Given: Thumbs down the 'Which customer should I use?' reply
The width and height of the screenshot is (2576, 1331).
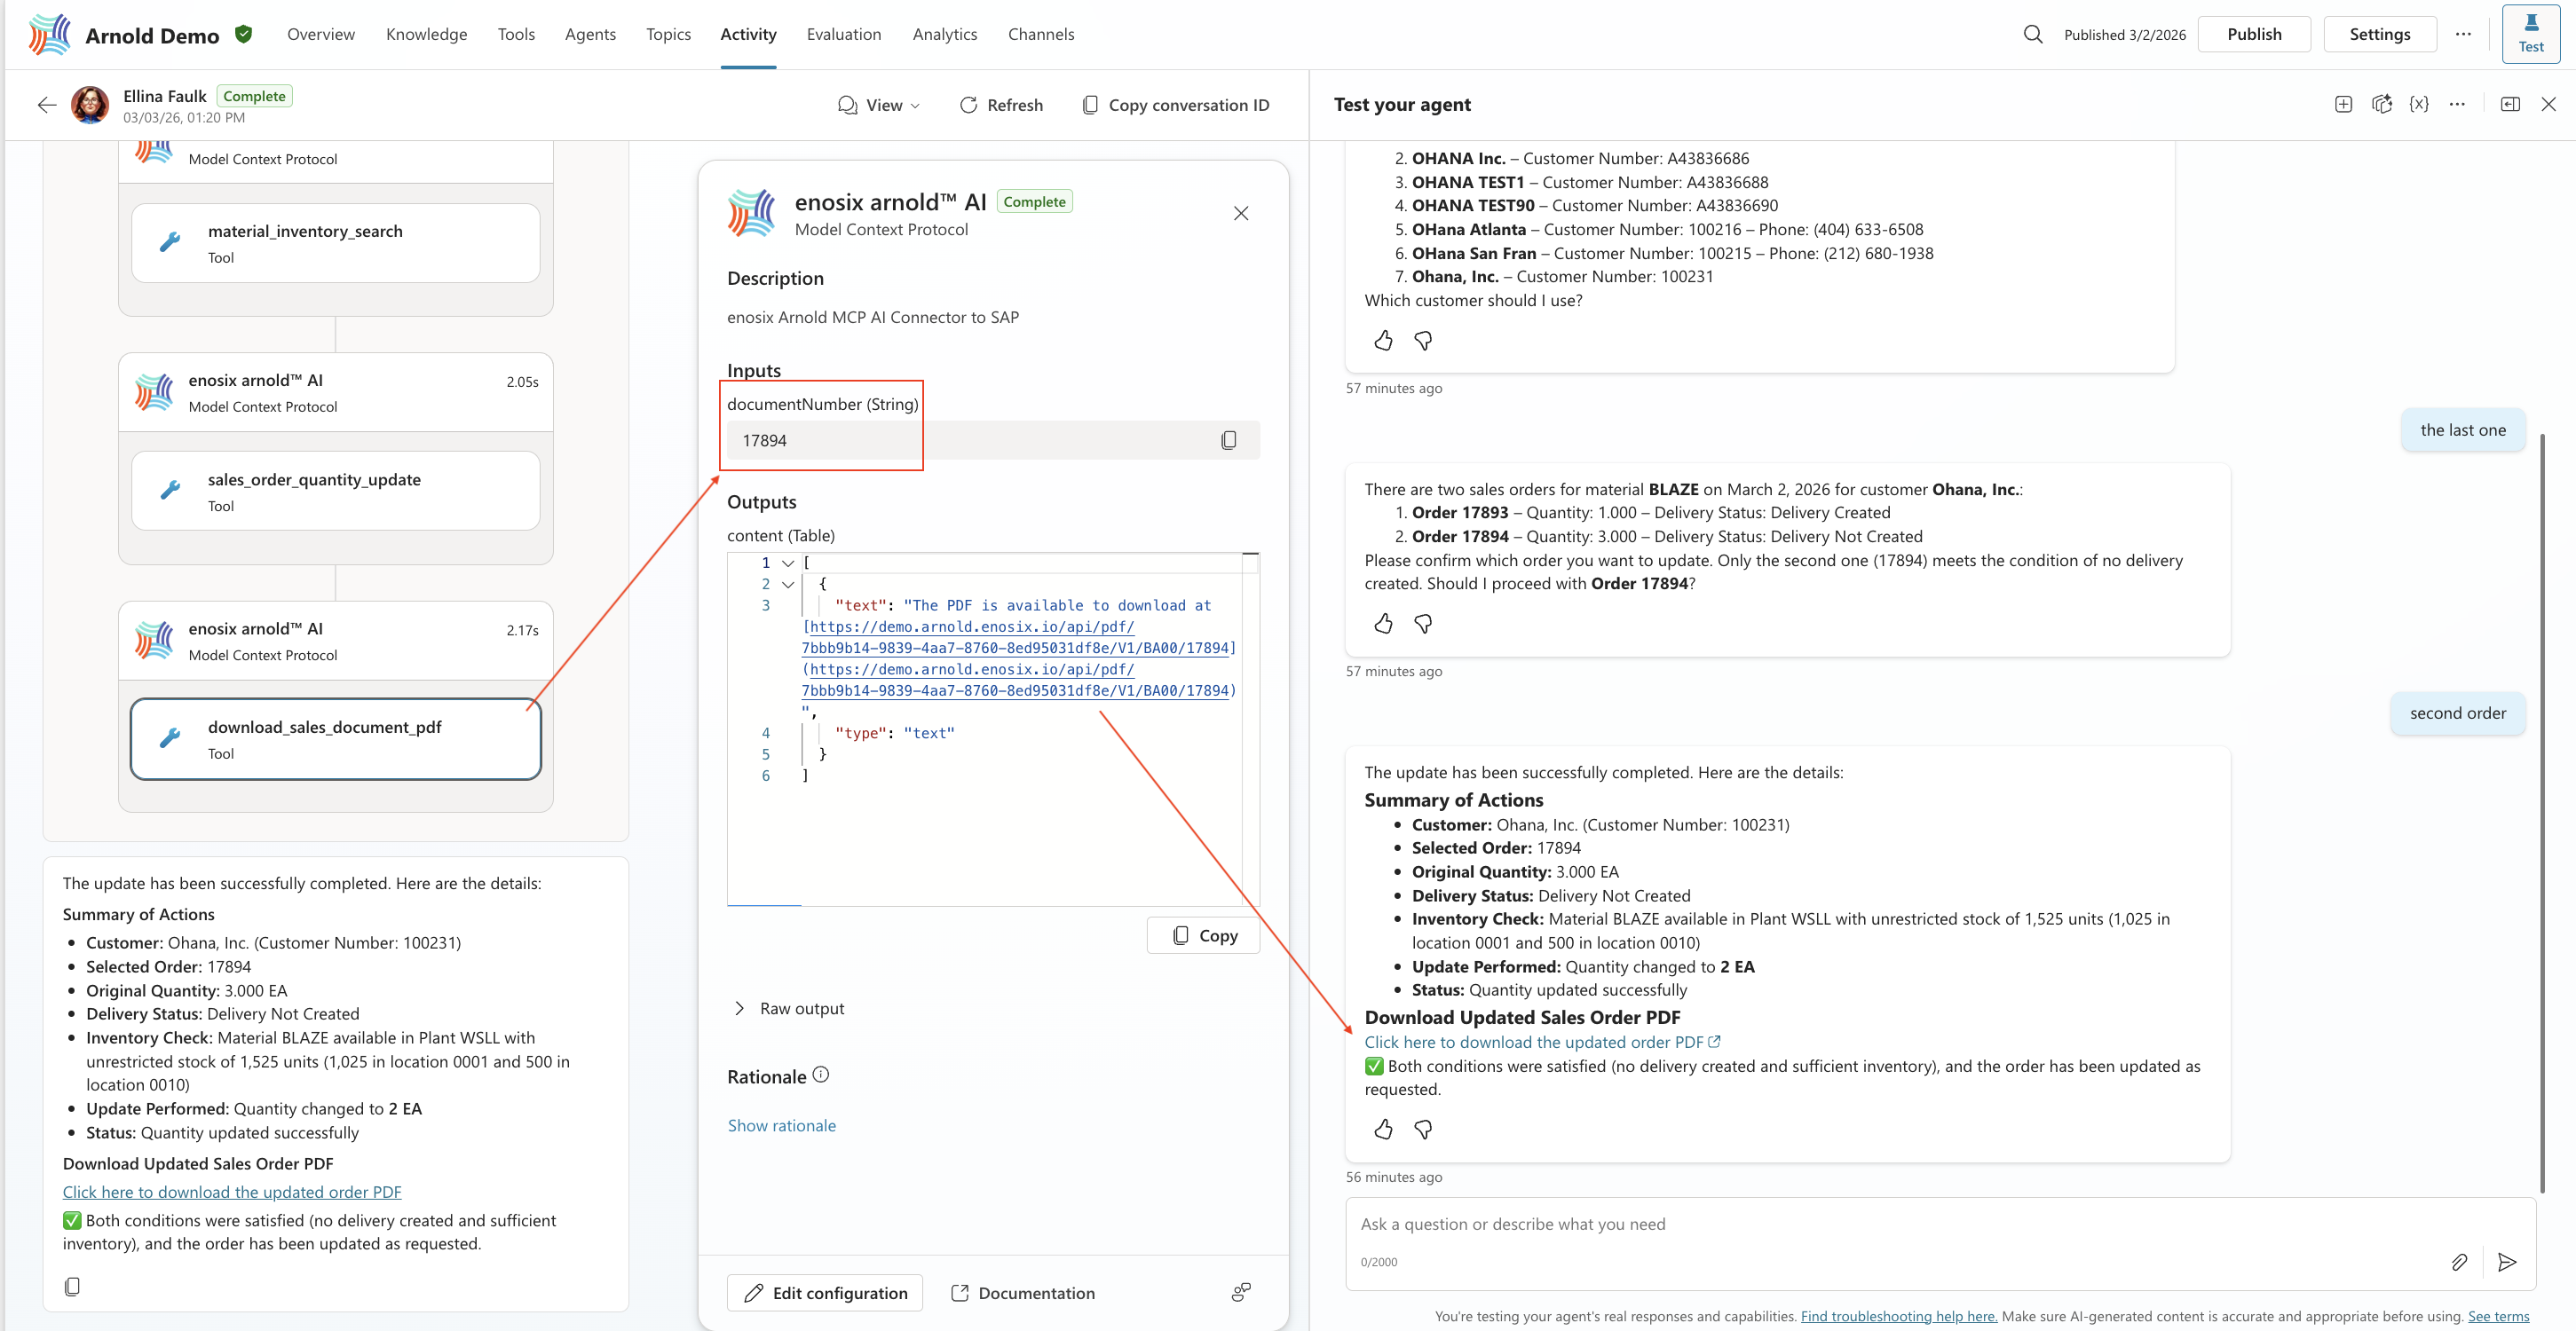Looking at the screenshot, I should point(1423,341).
